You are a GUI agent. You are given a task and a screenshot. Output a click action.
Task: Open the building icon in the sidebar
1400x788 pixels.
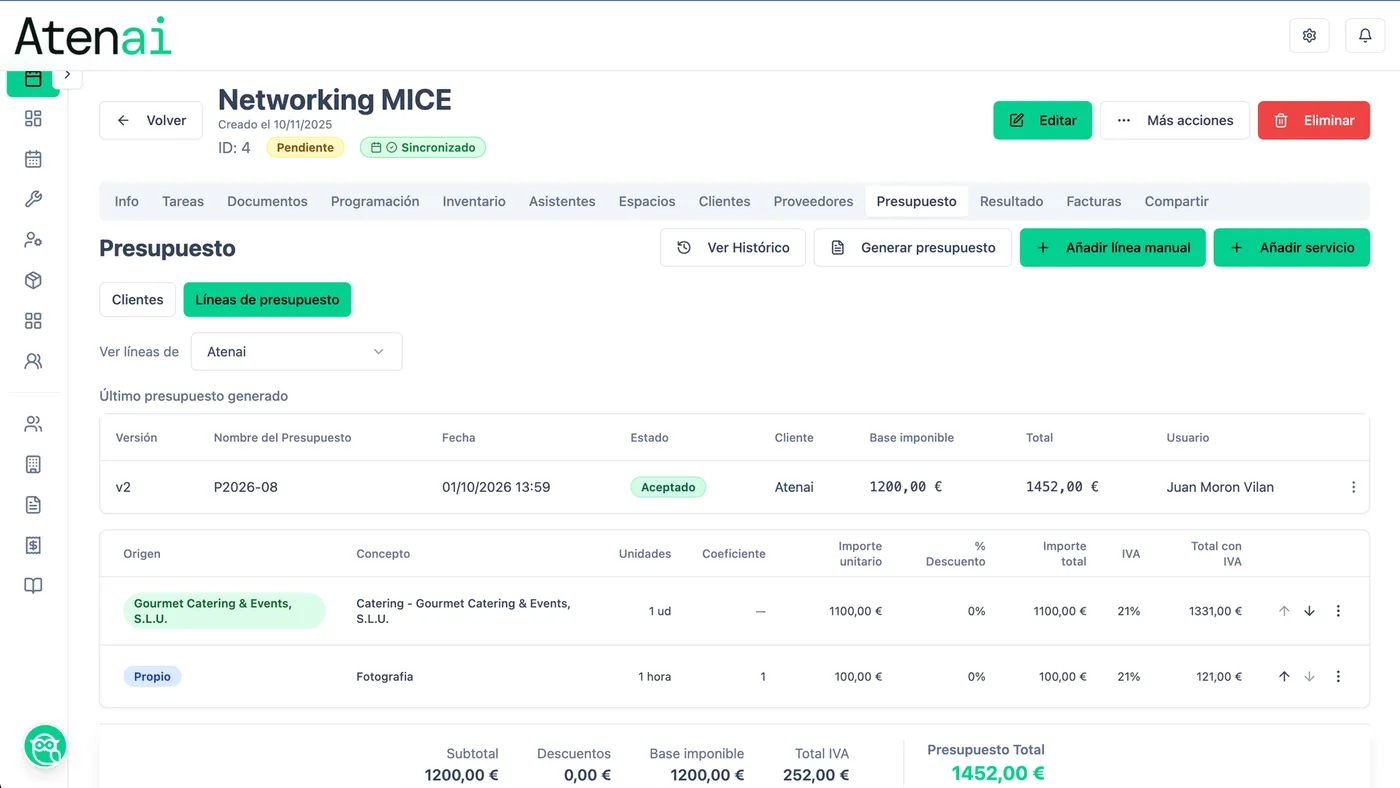click(33, 464)
